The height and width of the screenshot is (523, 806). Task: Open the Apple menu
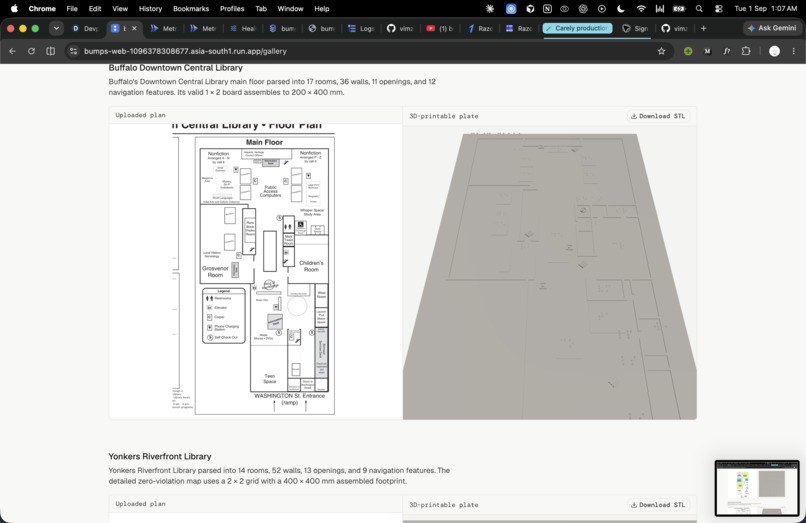[x=14, y=8]
